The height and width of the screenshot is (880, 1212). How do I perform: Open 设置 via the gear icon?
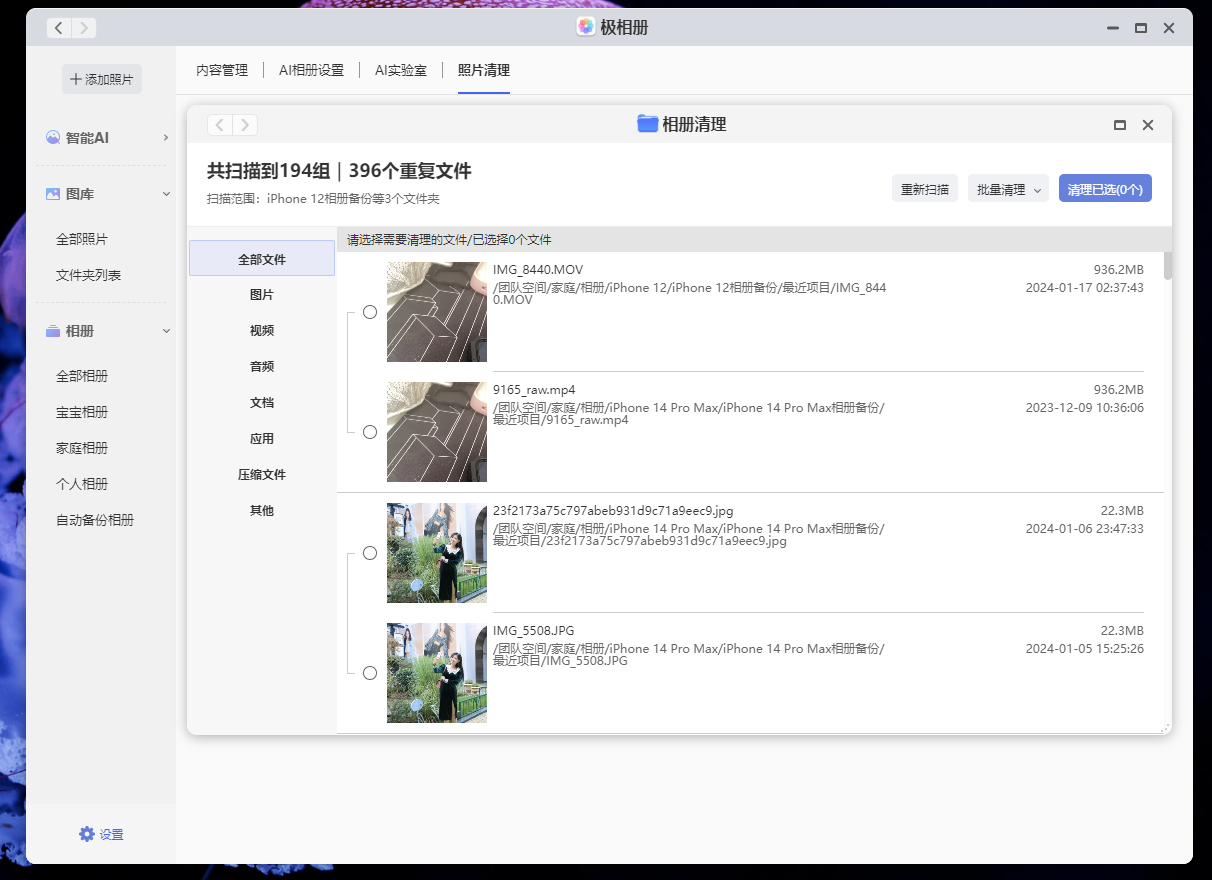pyautogui.click(x=87, y=834)
